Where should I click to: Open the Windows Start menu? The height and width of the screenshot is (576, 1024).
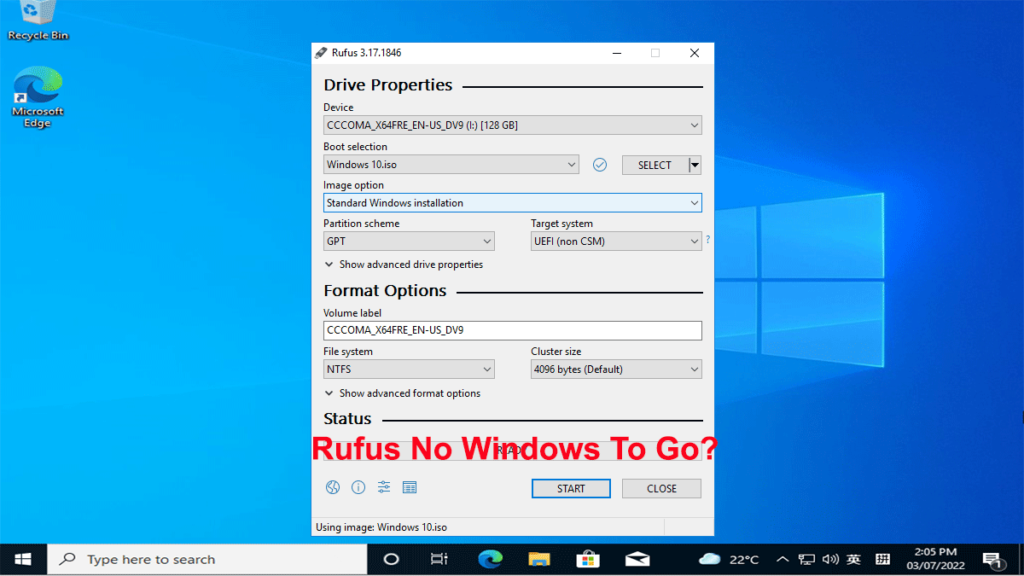click(23, 560)
